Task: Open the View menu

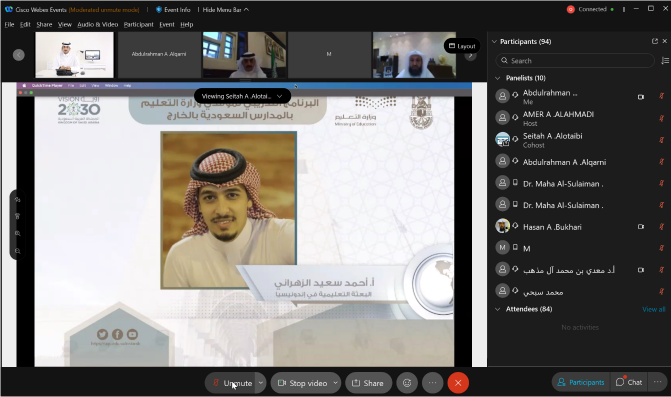Action: 65,24
